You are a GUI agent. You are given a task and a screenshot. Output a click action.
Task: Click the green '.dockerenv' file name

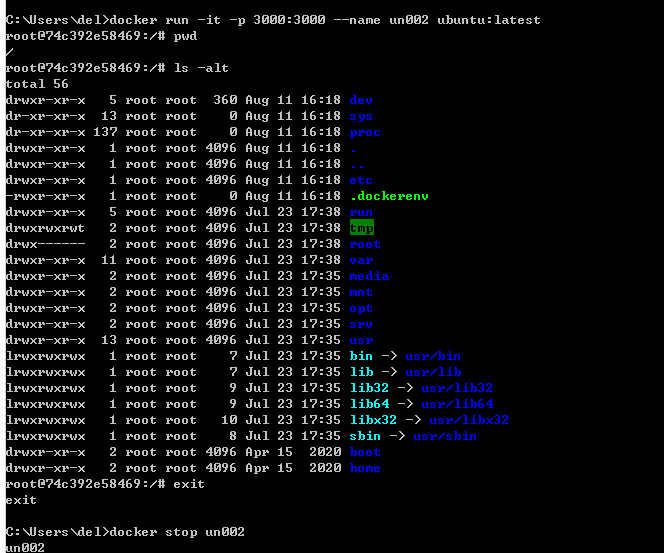pos(389,196)
